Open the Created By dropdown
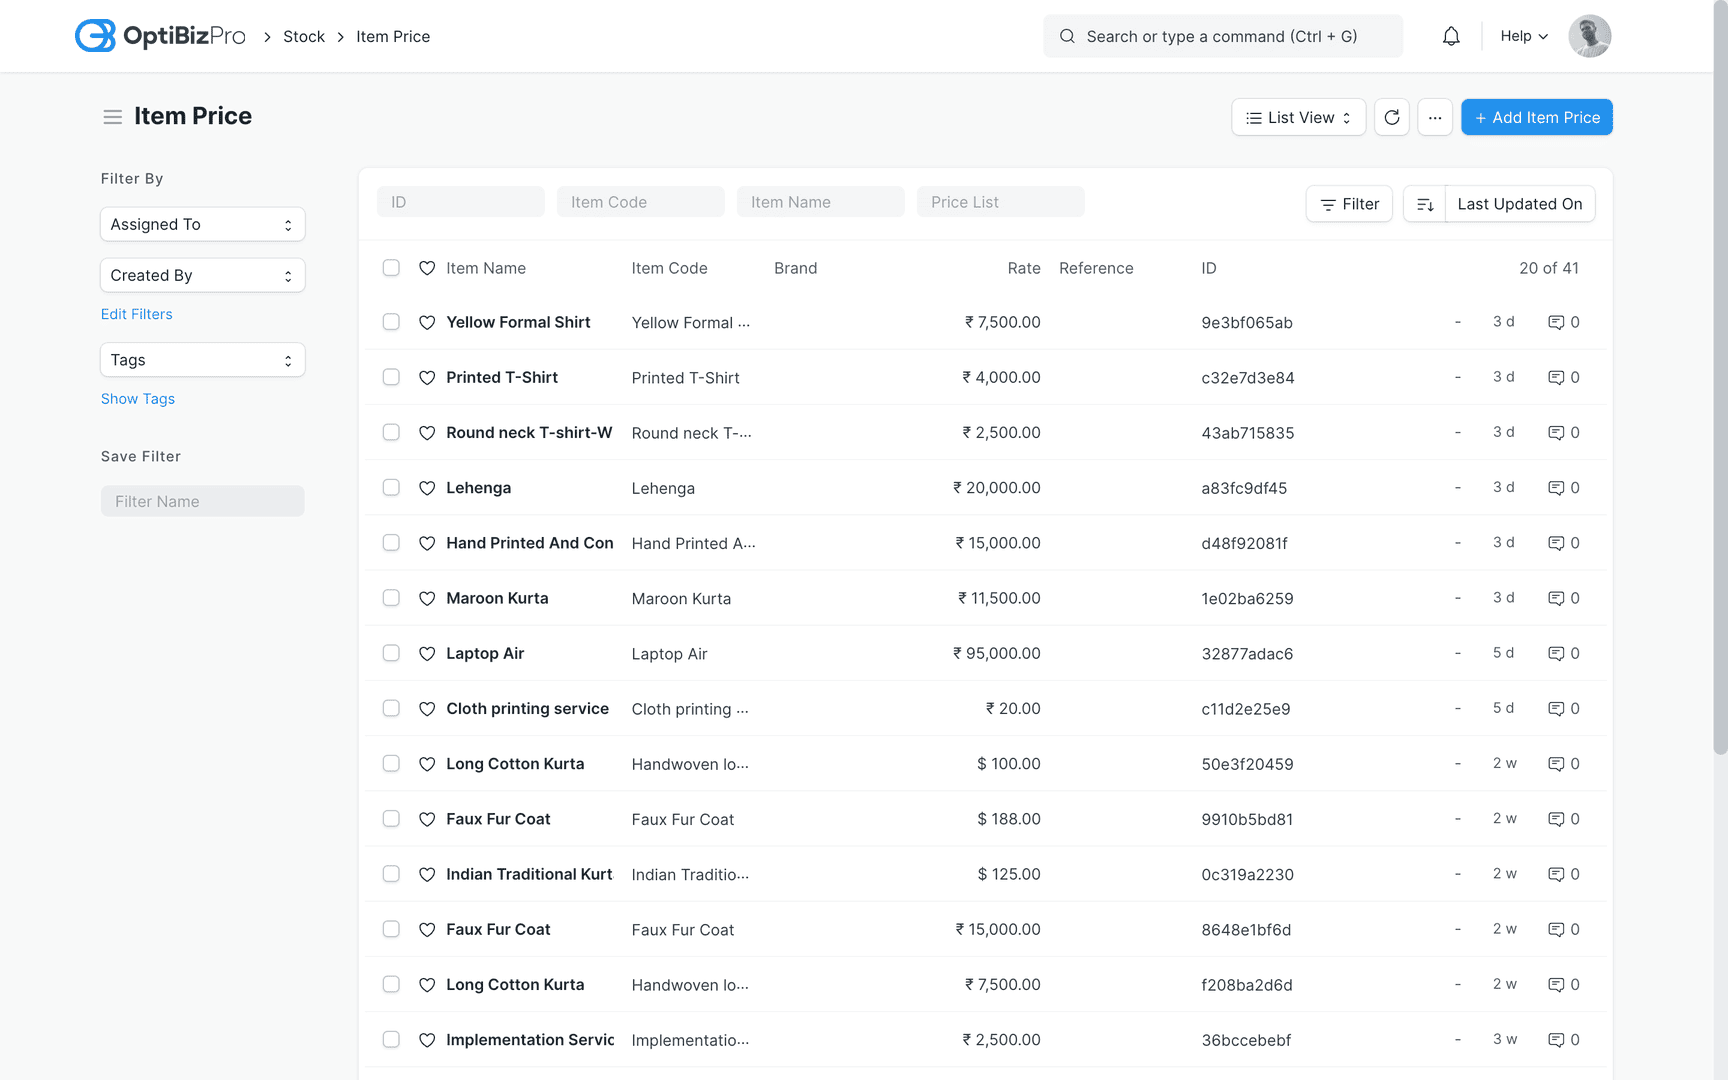 (202, 275)
